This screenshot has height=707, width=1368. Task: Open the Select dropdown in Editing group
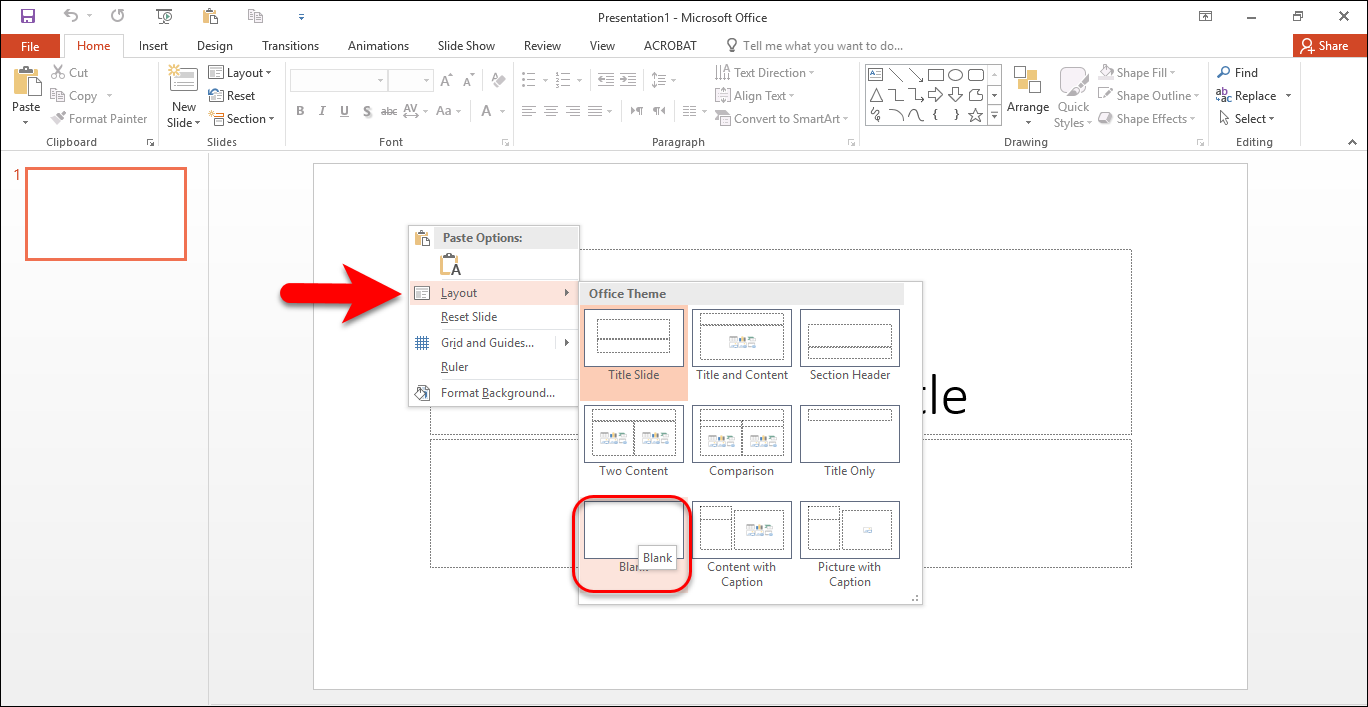point(1246,119)
